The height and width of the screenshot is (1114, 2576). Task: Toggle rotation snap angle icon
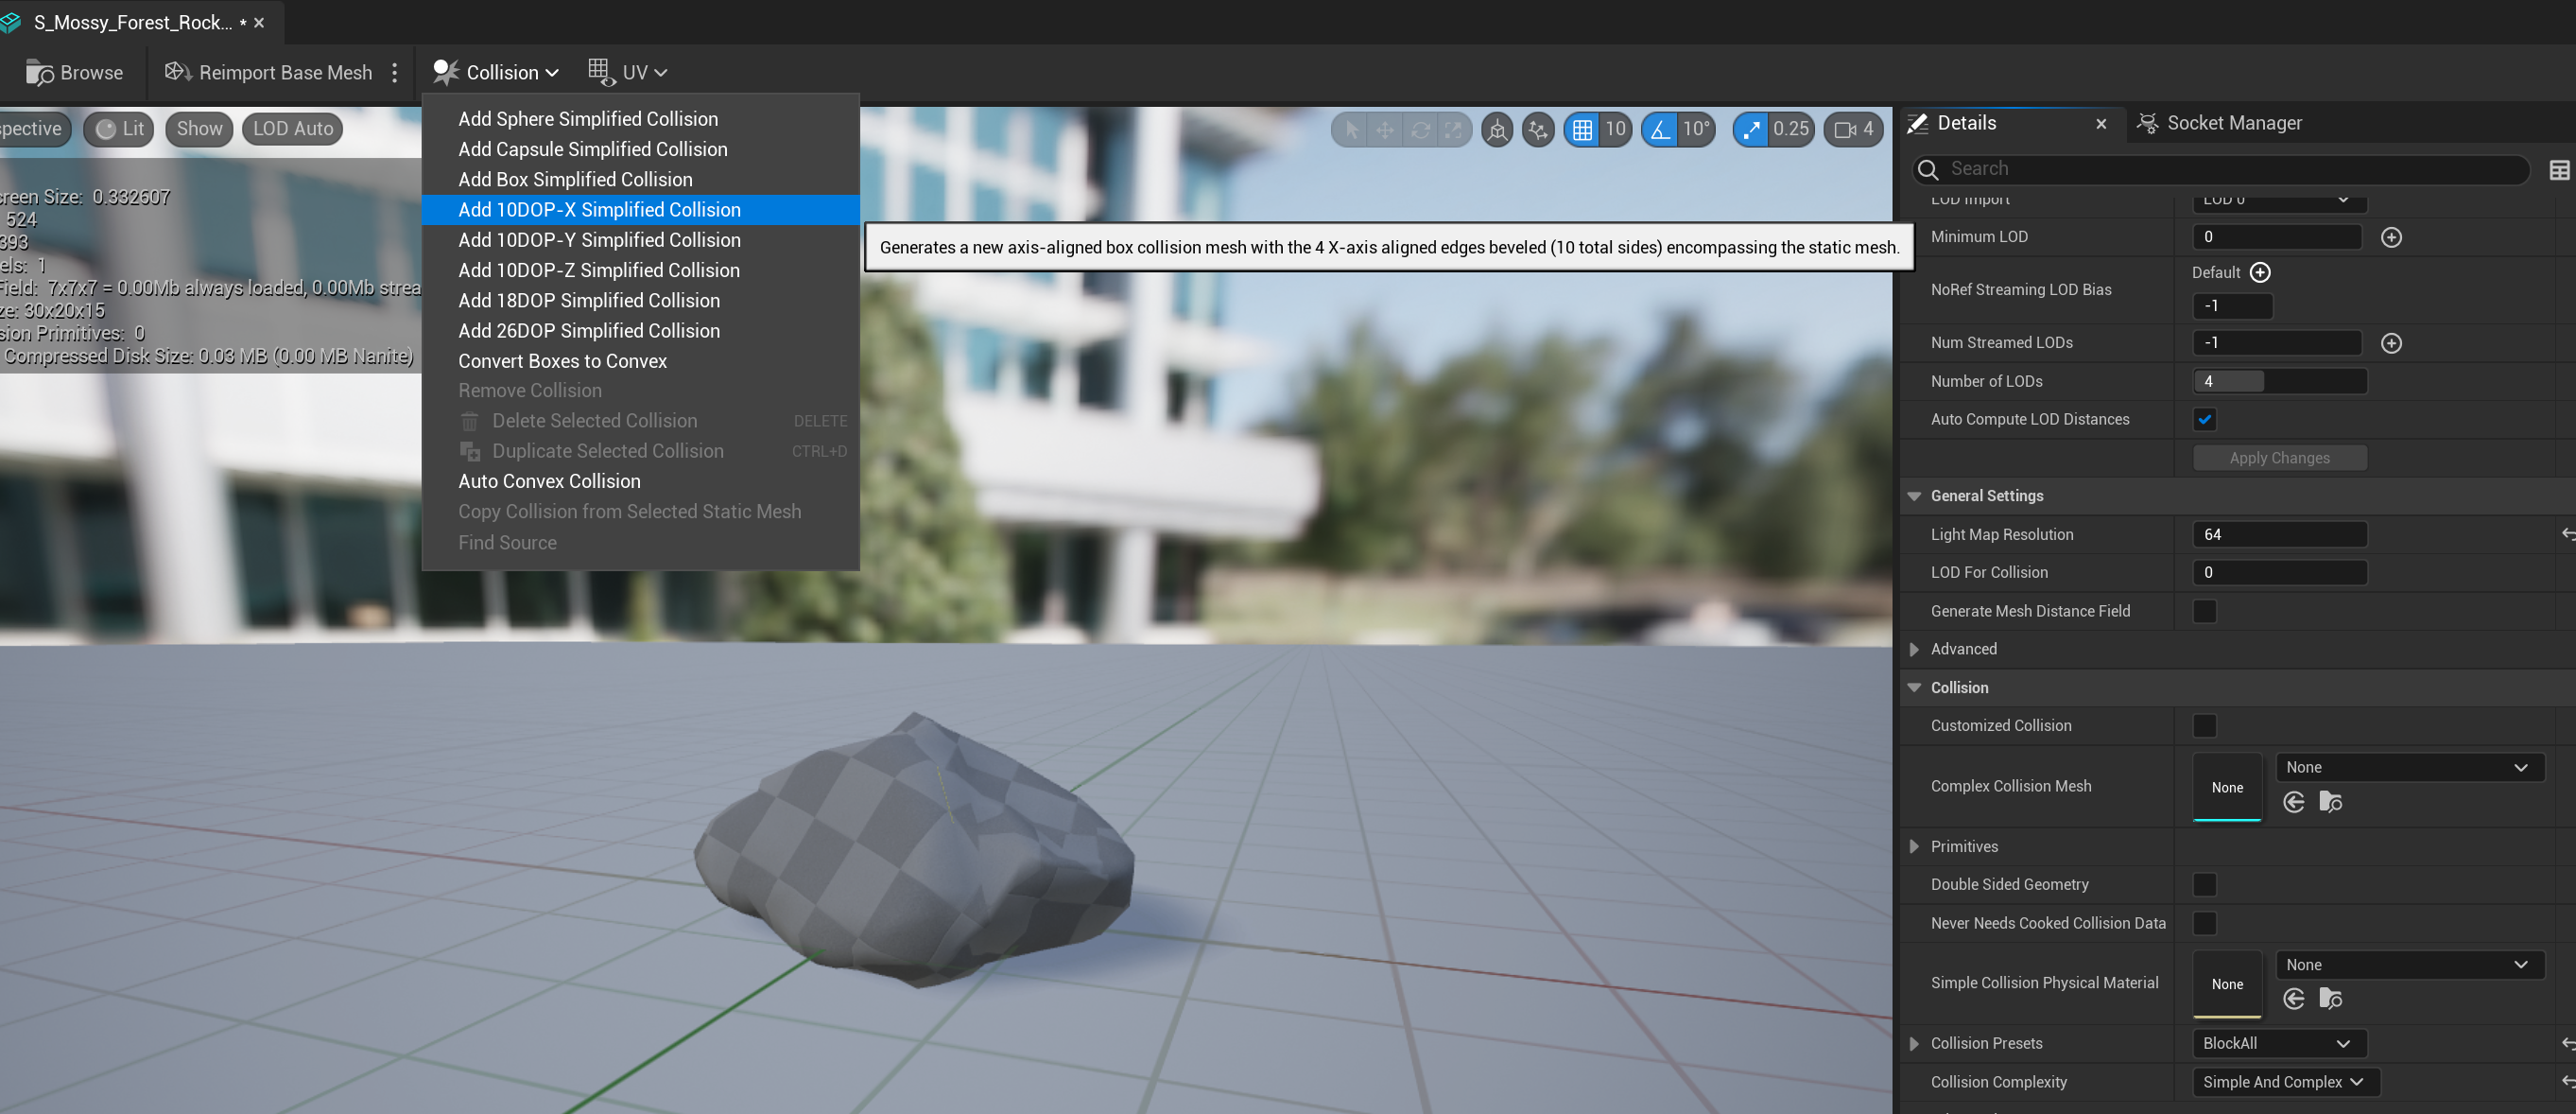[x=1660, y=129]
